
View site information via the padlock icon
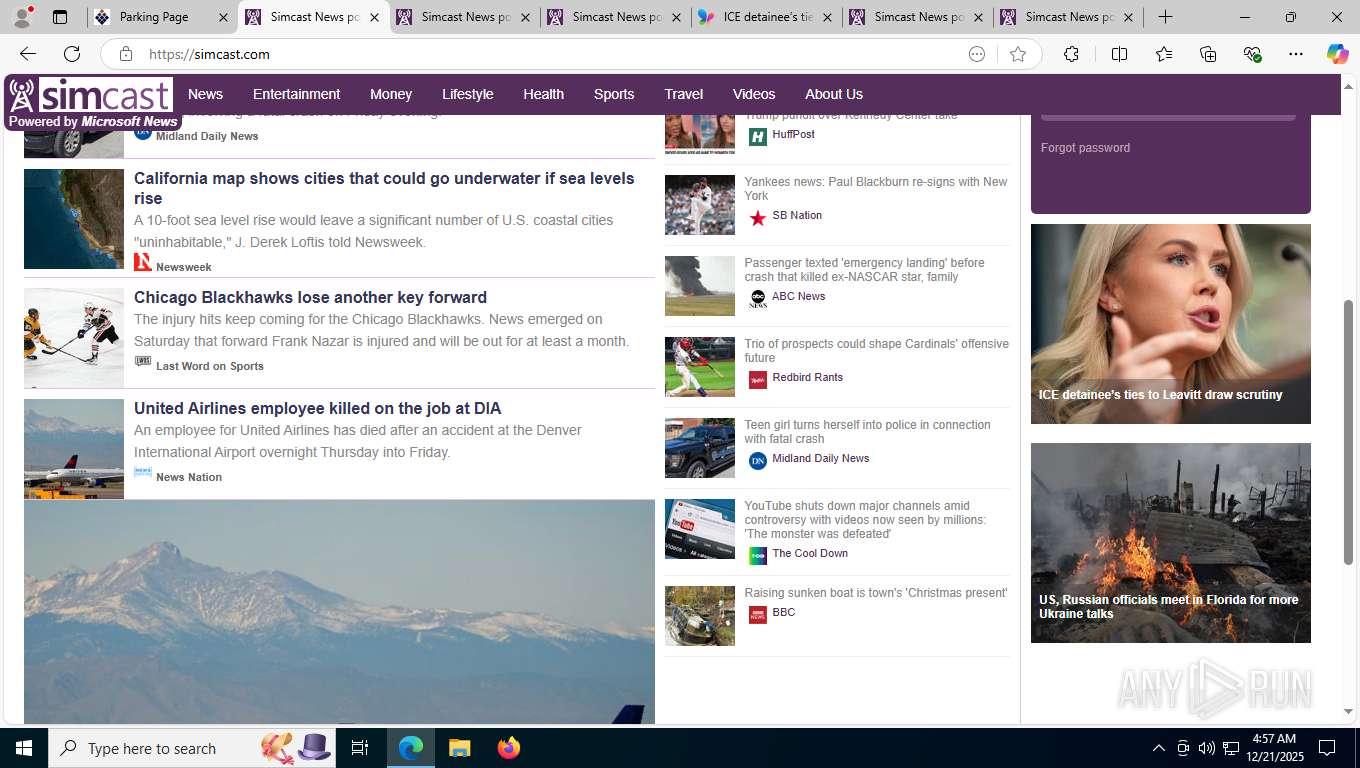[x=125, y=54]
